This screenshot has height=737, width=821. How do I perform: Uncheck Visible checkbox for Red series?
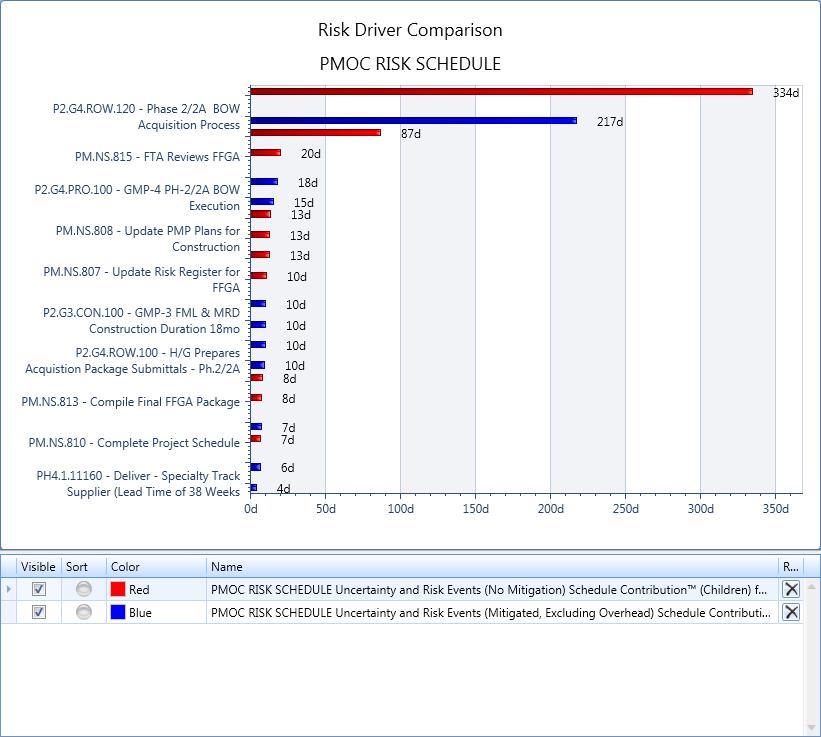(x=39, y=590)
